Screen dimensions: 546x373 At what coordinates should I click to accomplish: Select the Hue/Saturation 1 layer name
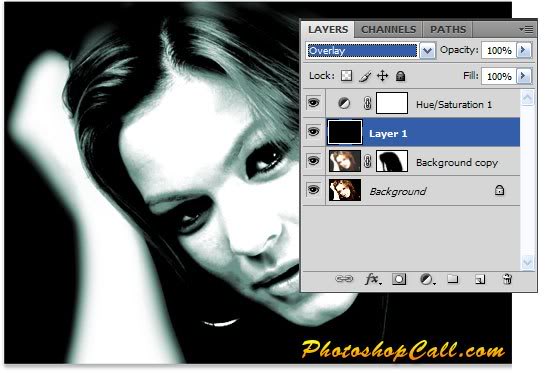(x=454, y=104)
